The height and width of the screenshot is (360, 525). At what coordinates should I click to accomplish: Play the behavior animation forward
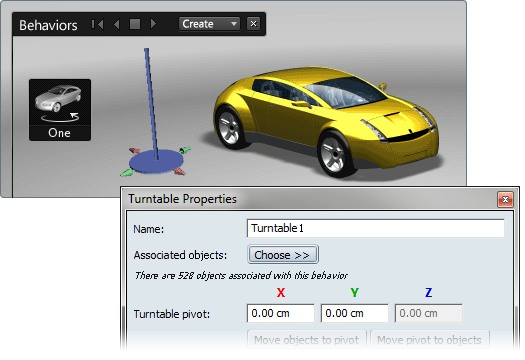point(153,24)
